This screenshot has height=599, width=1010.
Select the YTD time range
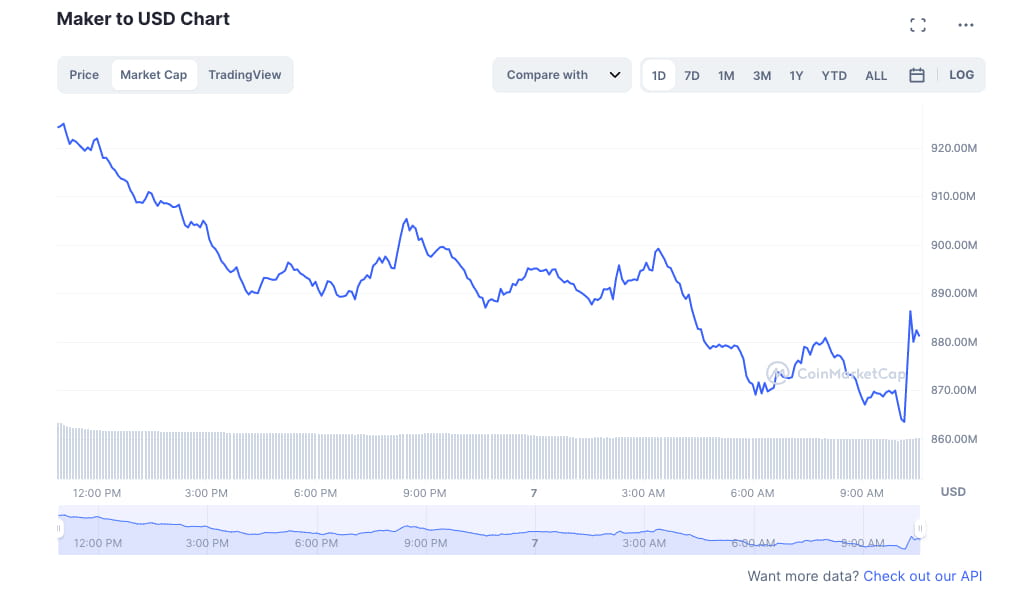(834, 75)
